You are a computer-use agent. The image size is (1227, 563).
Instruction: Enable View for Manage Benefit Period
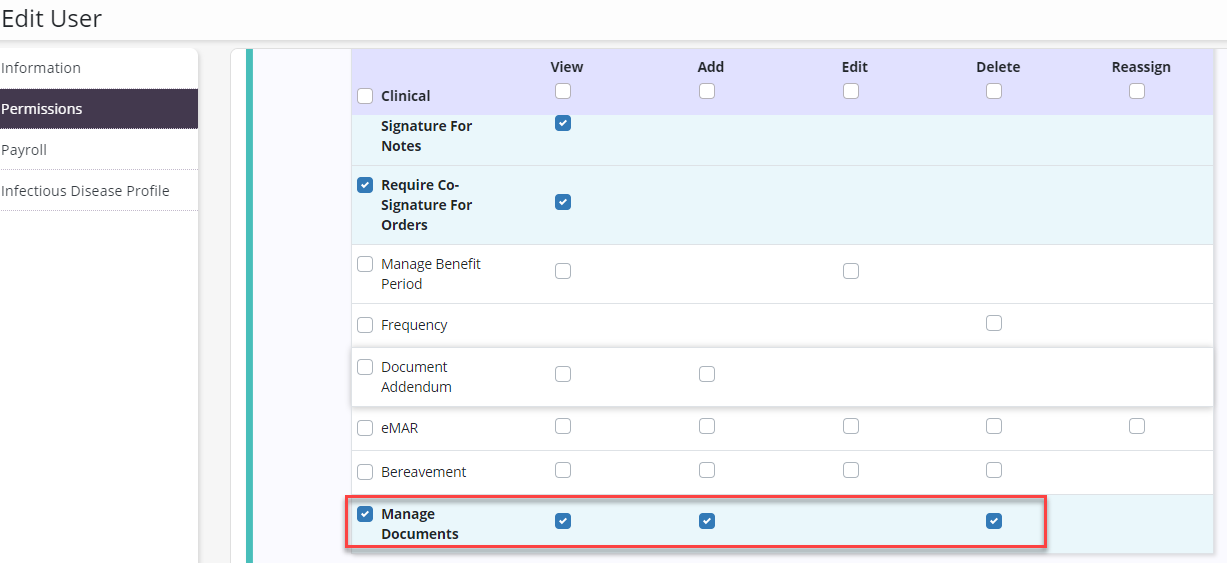tap(563, 271)
